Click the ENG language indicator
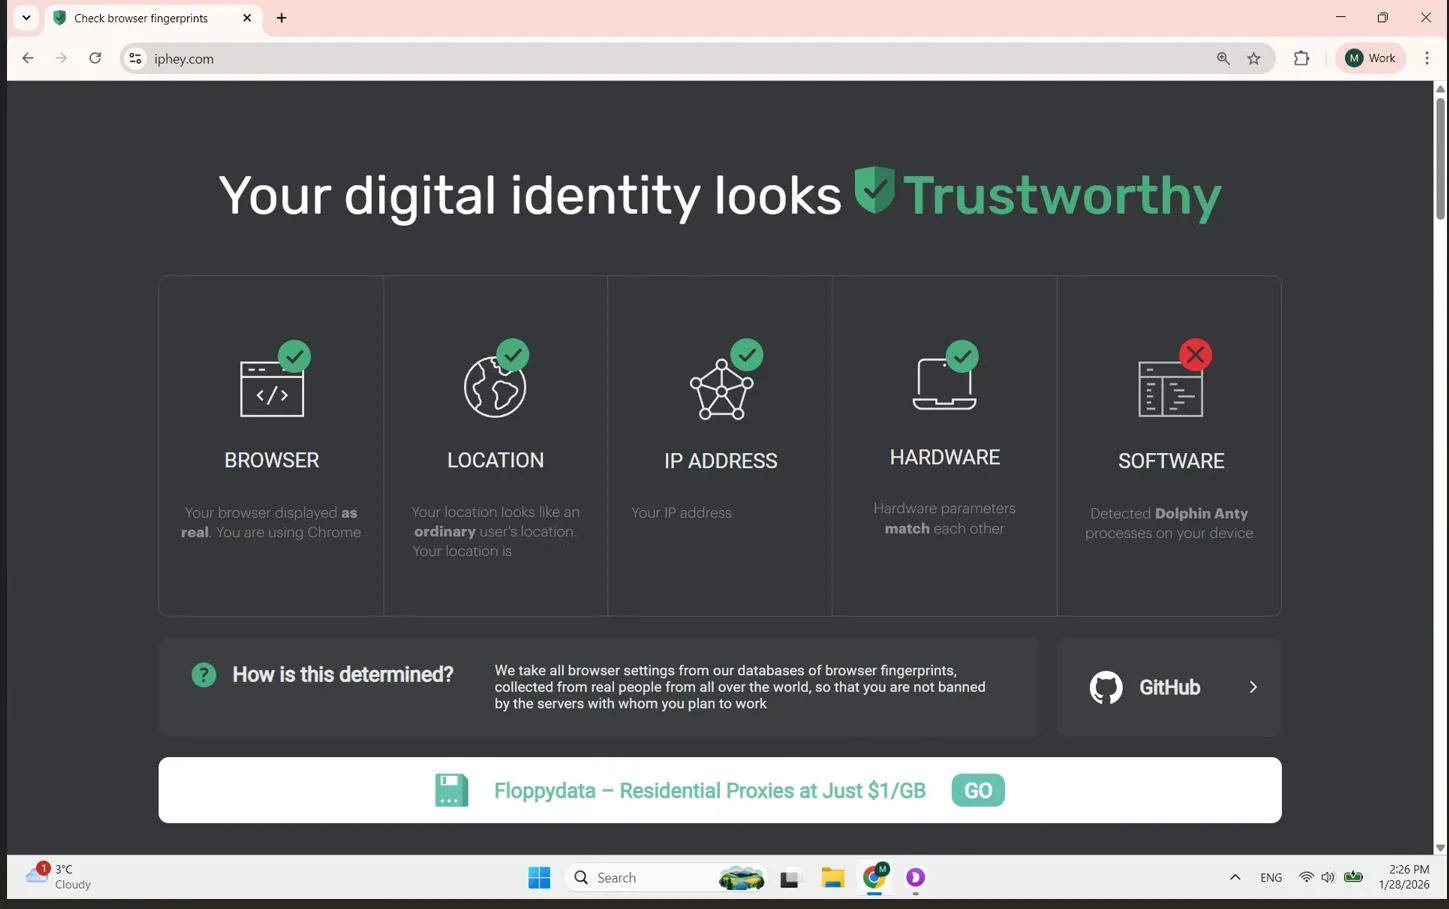Image resolution: width=1449 pixels, height=909 pixels. click(x=1271, y=878)
